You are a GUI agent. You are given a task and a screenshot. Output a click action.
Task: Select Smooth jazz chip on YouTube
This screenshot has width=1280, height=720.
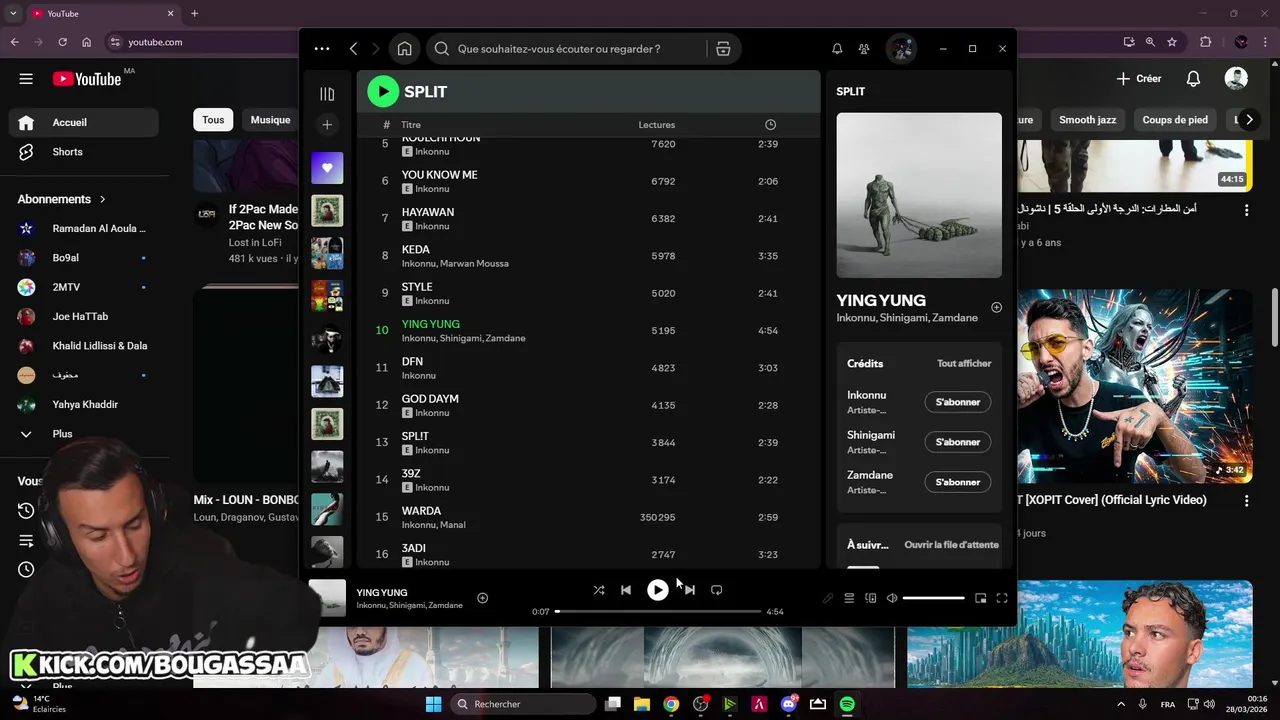click(1087, 120)
